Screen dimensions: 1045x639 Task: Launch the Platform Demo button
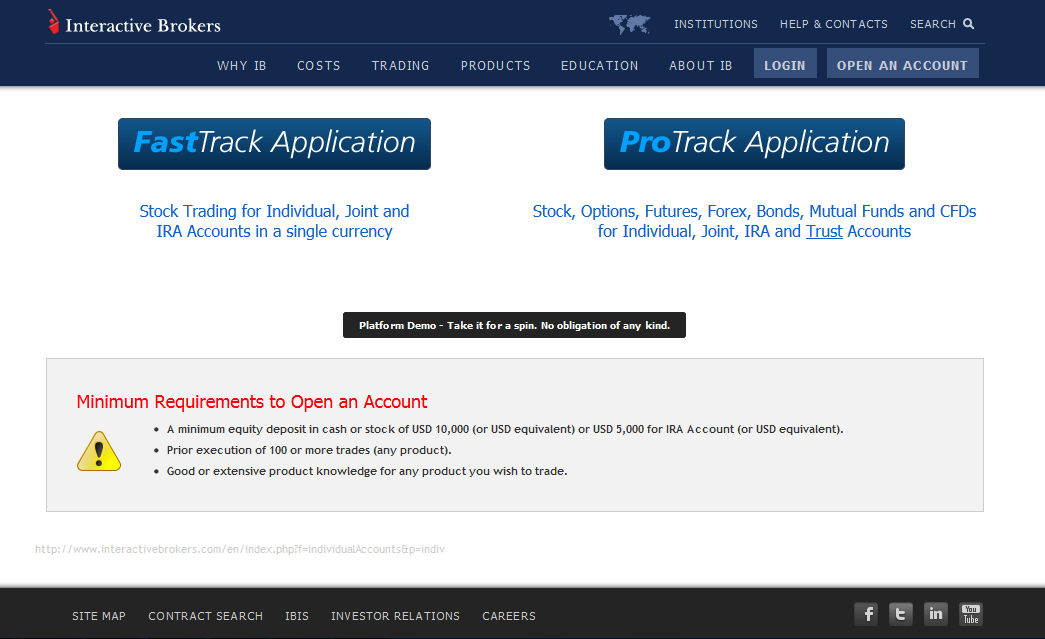click(515, 325)
